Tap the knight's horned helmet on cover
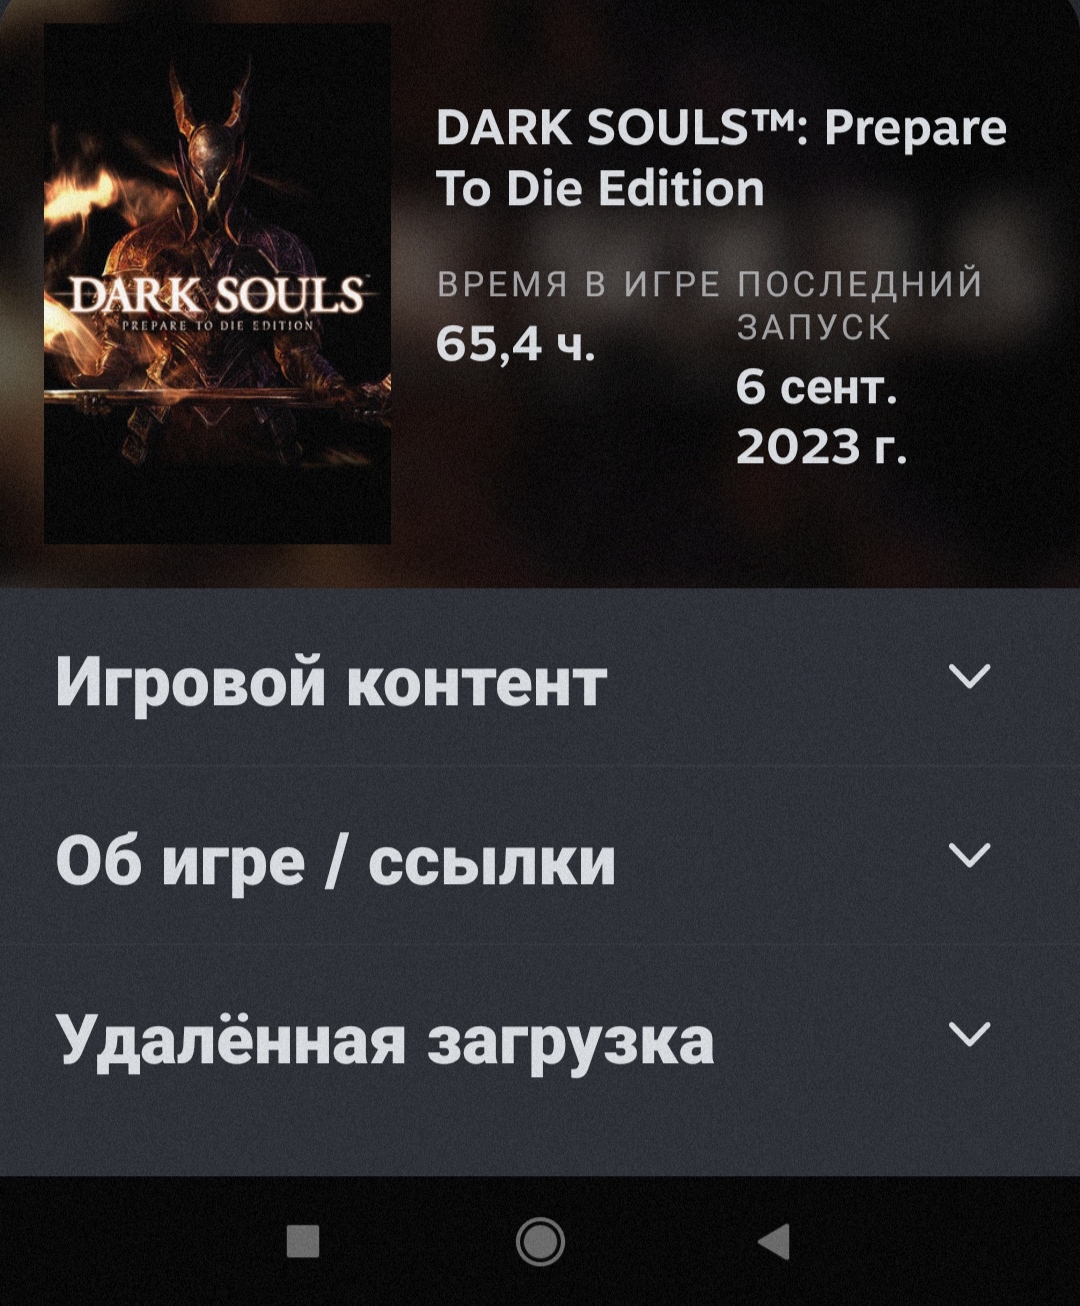Image resolution: width=1080 pixels, height=1306 pixels. point(210,140)
